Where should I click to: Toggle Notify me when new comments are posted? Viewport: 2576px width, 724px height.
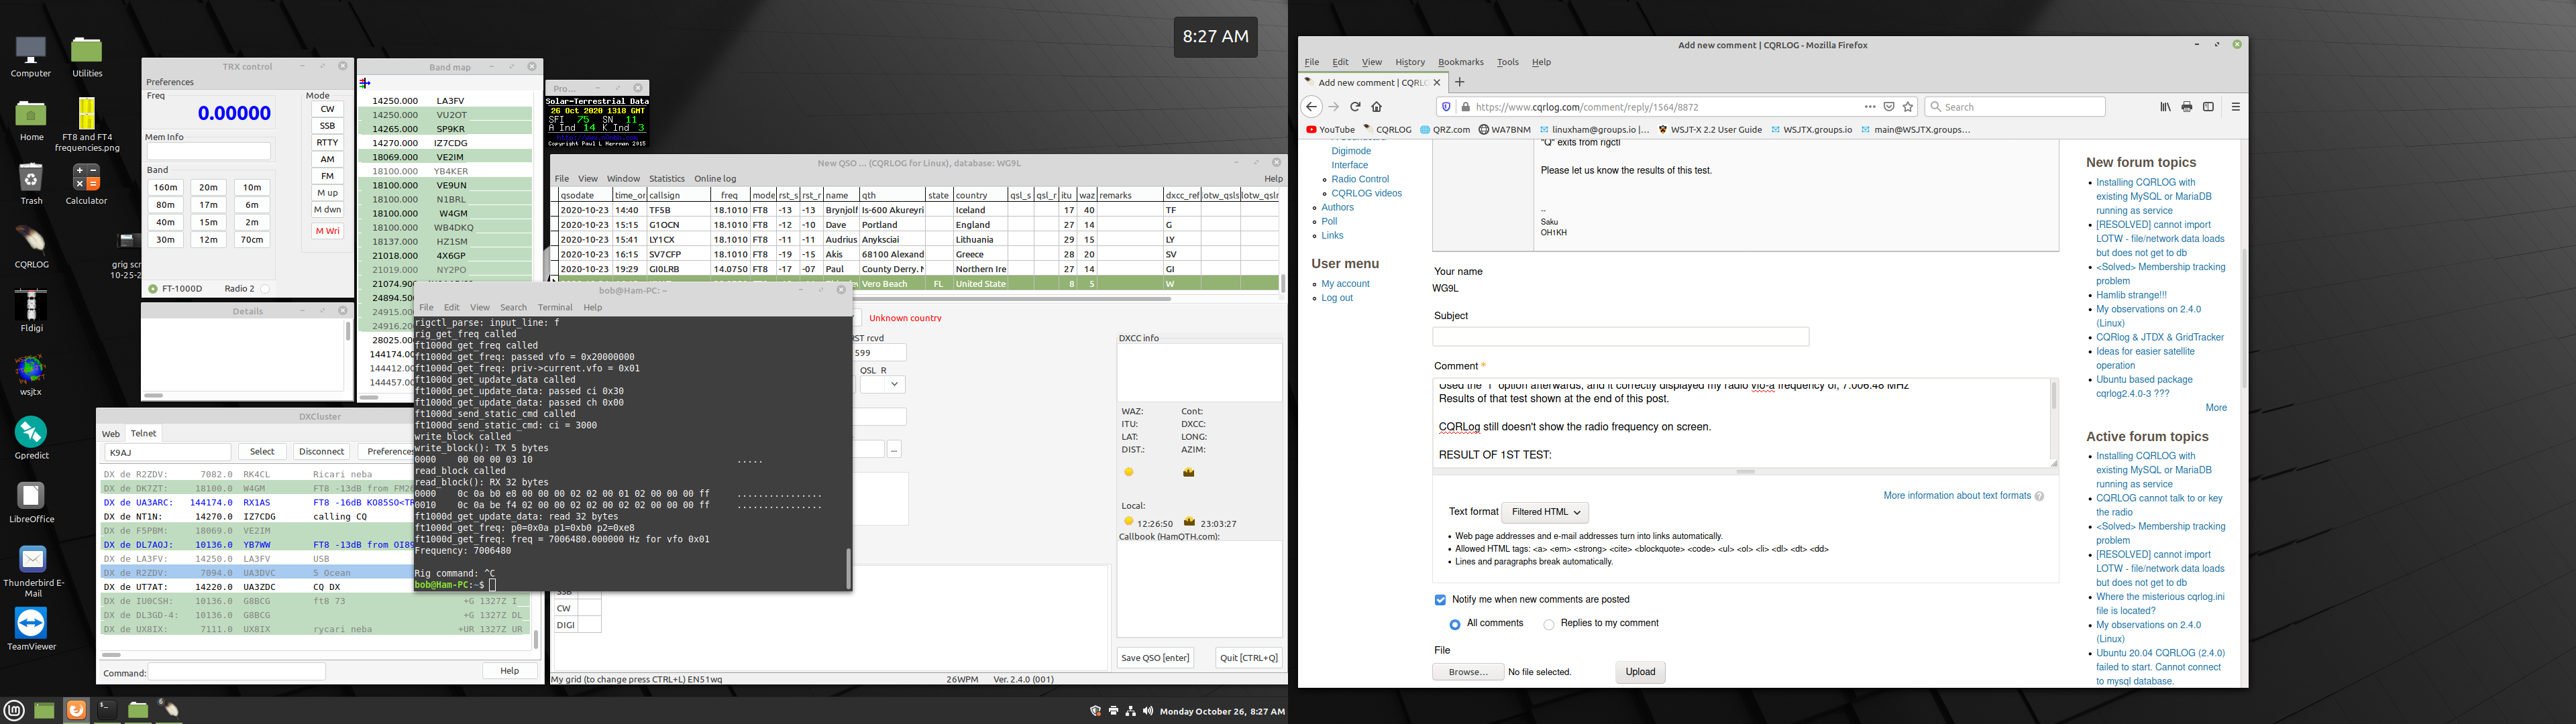(1440, 600)
